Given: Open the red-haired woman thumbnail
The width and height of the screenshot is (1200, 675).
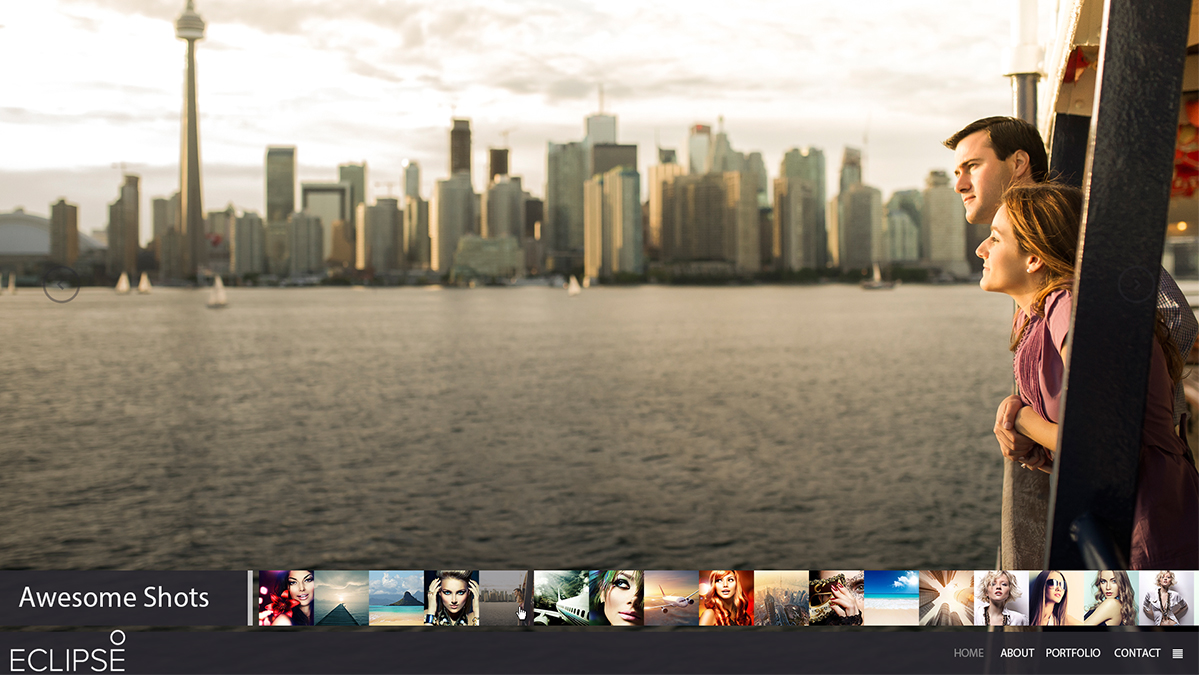Looking at the screenshot, I should coord(725,595).
